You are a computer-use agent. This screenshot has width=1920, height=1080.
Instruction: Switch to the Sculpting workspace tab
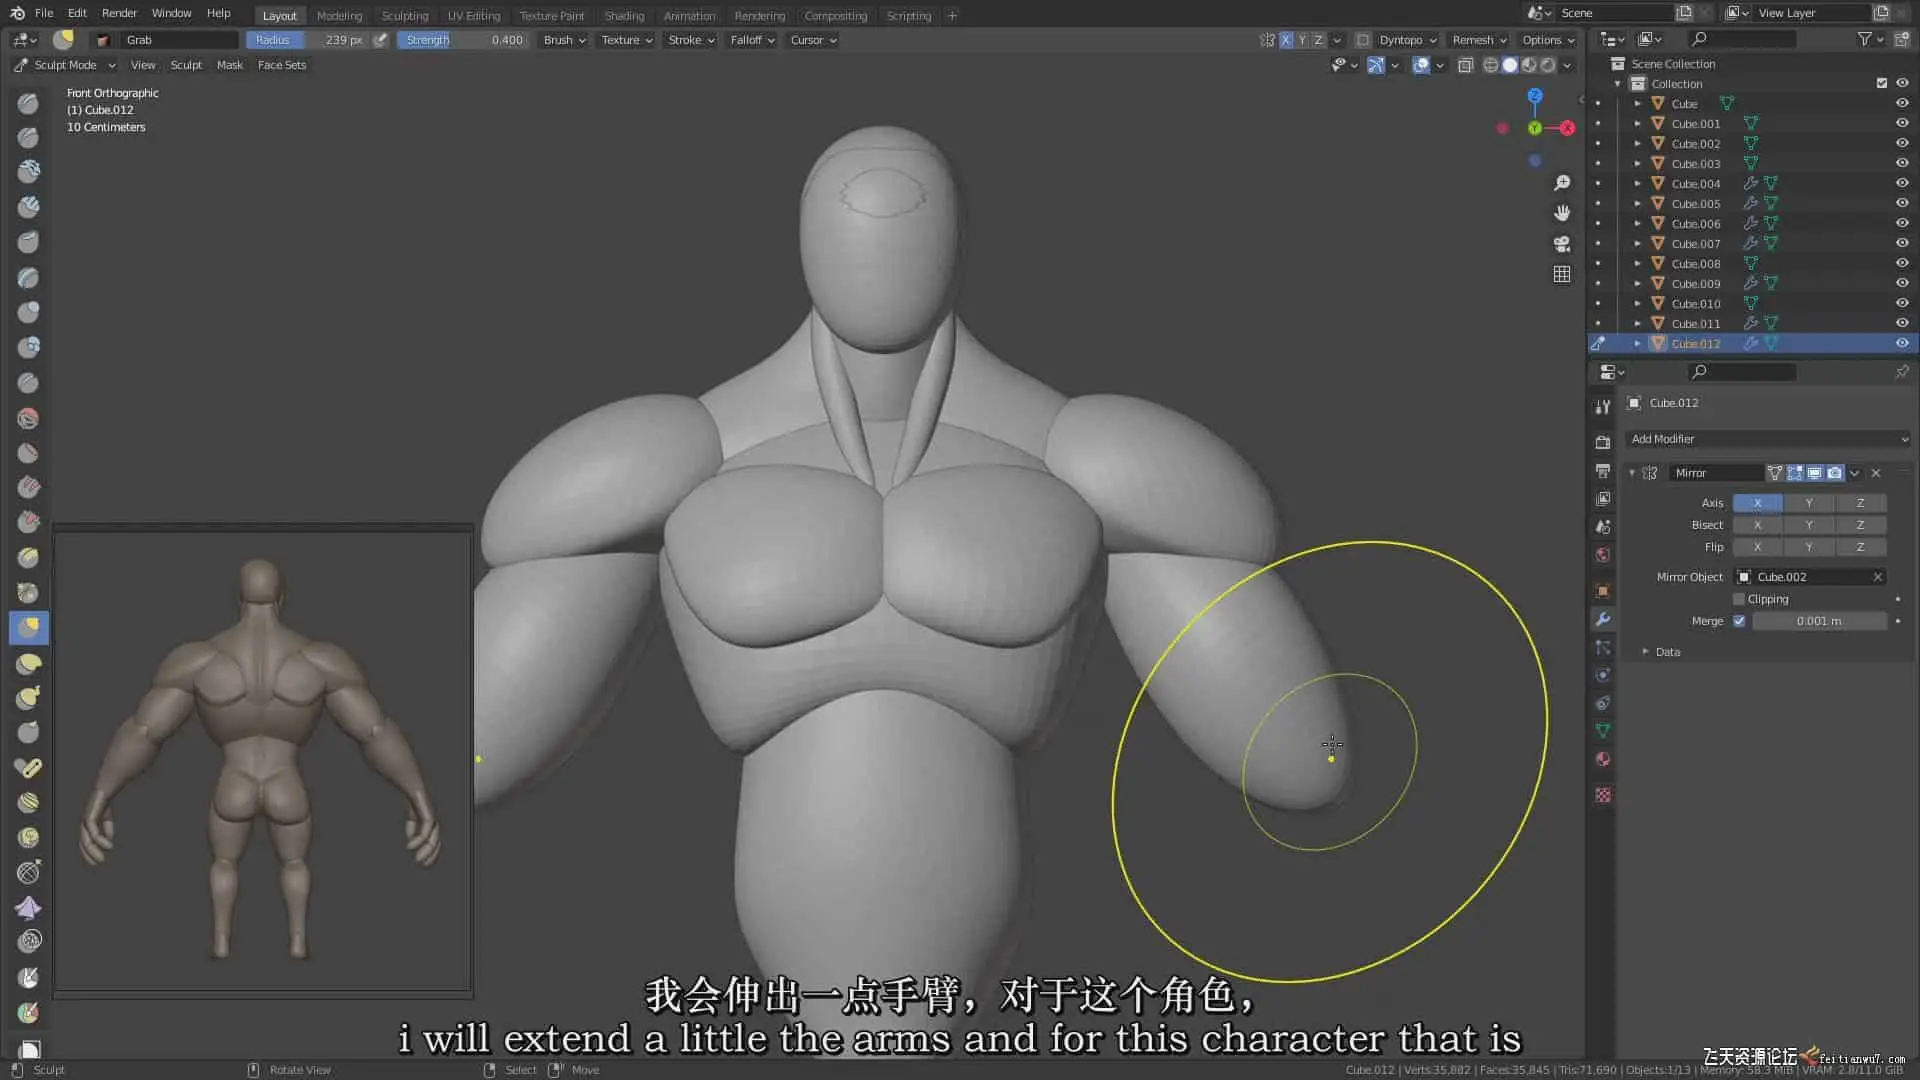point(404,16)
